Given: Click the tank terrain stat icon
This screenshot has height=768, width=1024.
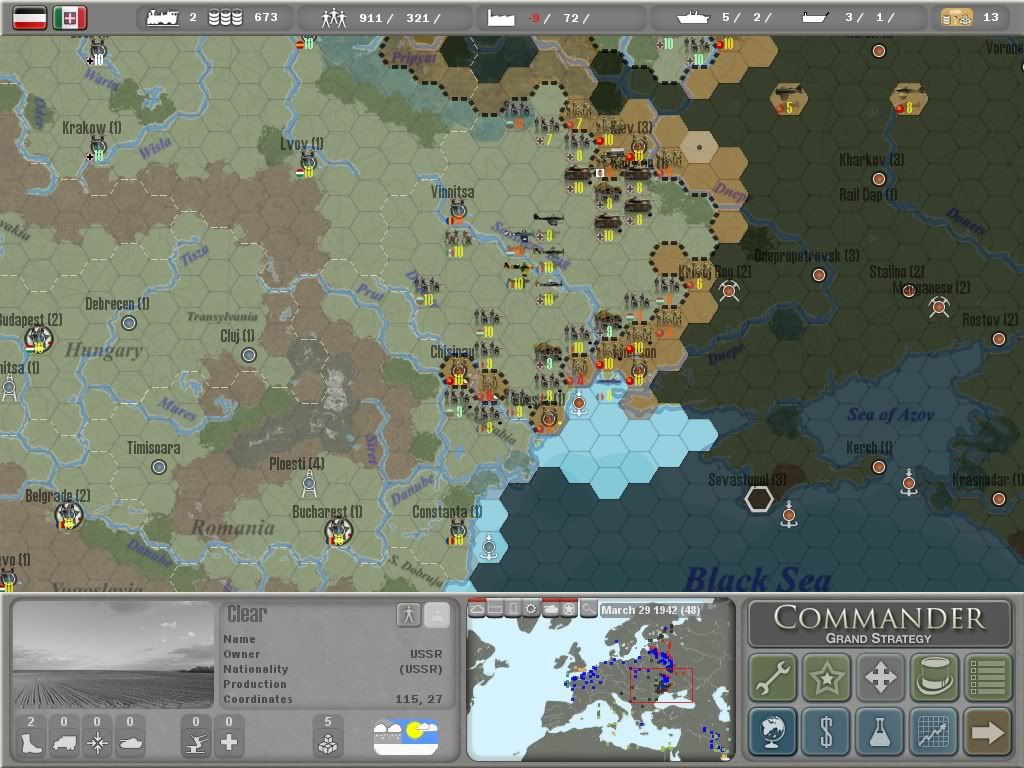Looking at the screenshot, I should click(130, 743).
